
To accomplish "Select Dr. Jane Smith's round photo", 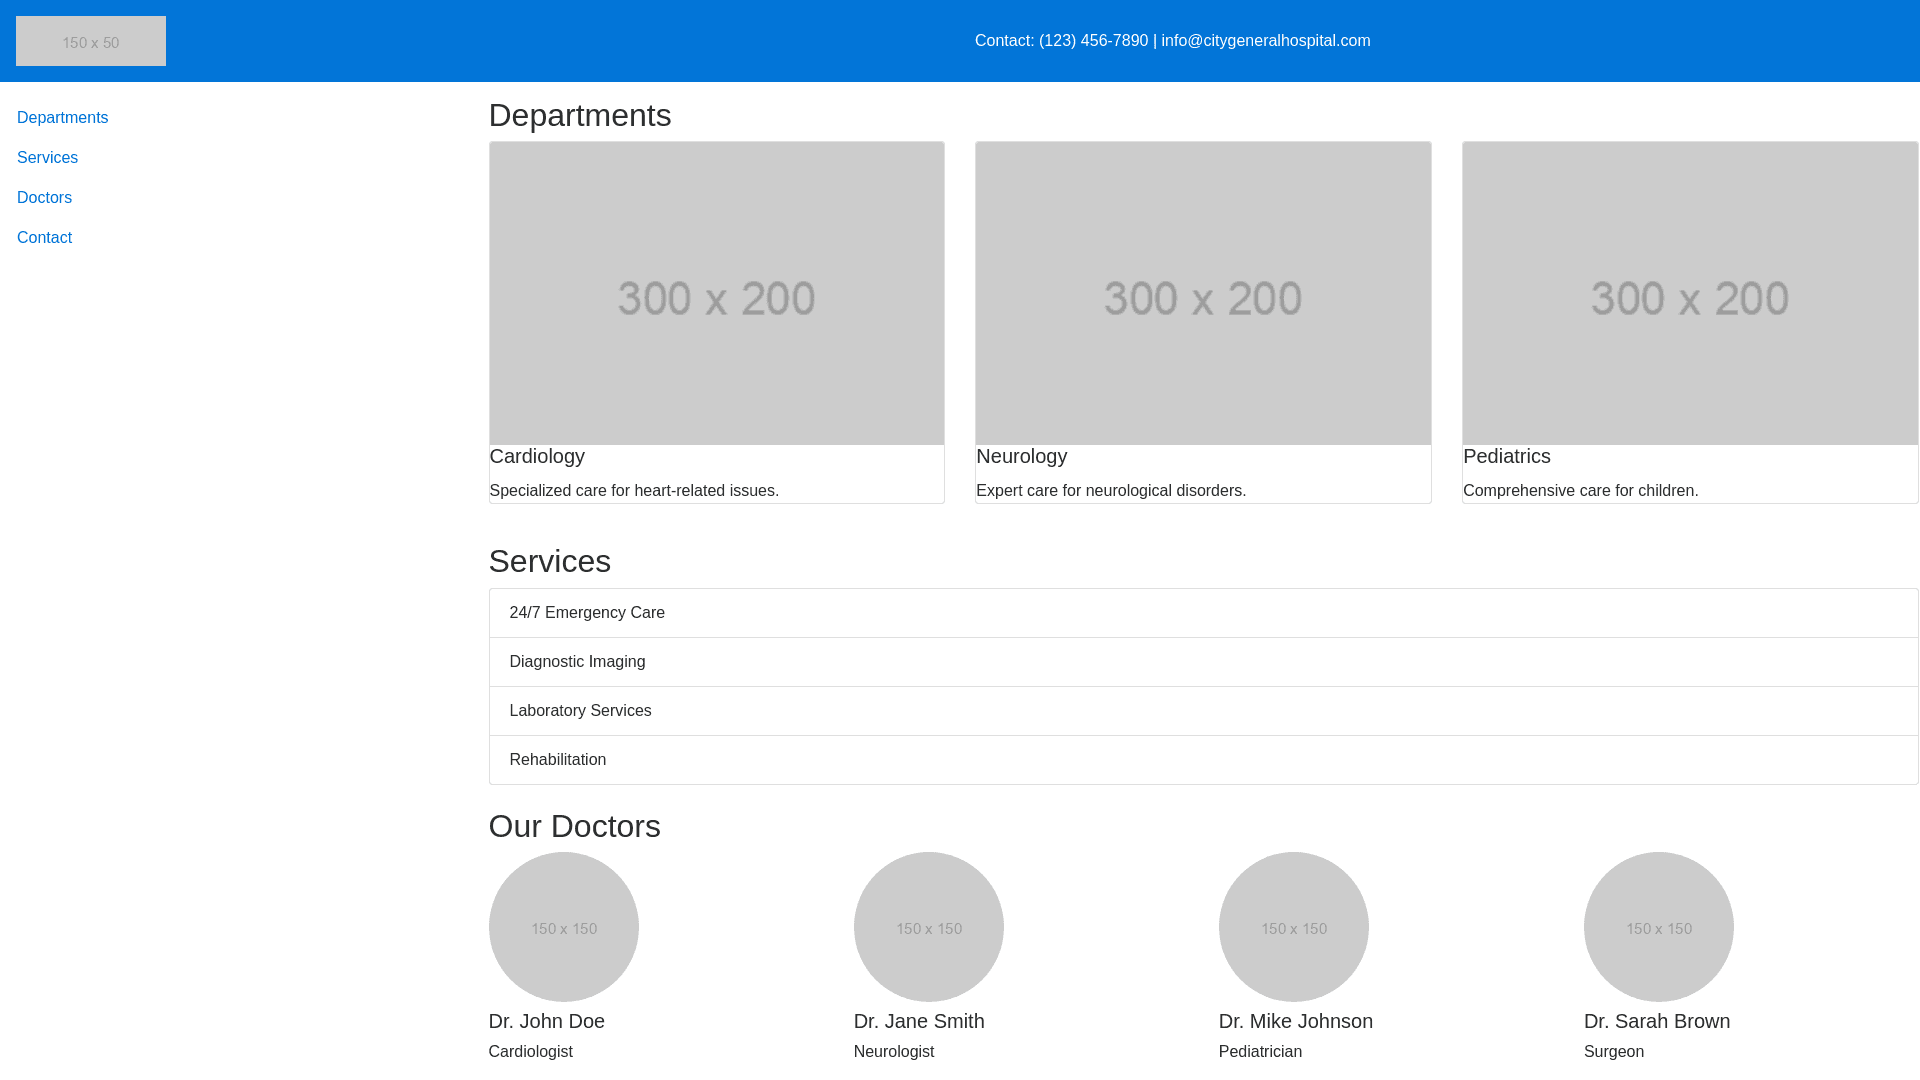I will (x=929, y=927).
